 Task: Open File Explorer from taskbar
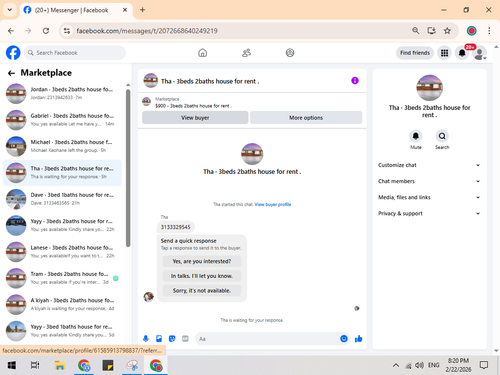(60, 365)
